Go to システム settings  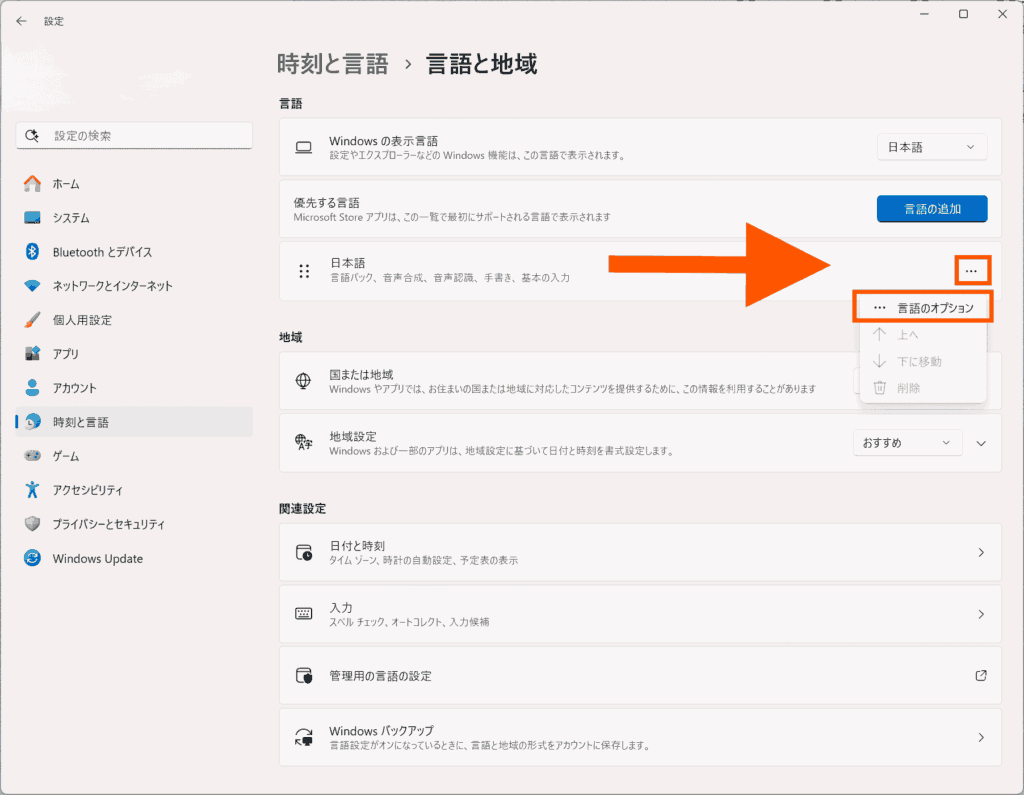(x=134, y=218)
